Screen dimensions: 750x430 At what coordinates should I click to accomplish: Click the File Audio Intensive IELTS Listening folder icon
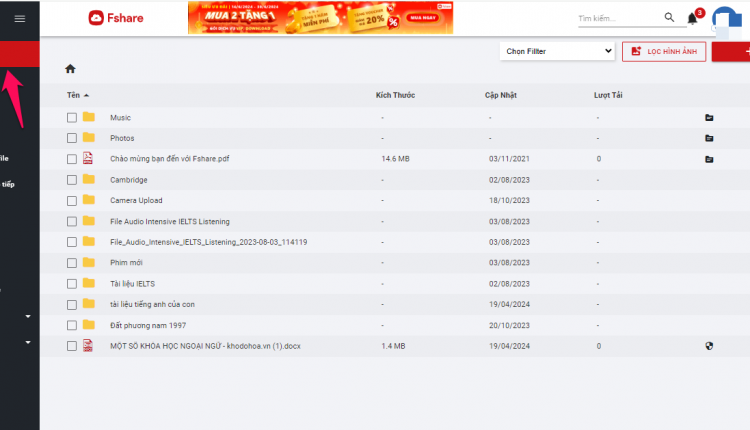[x=88, y=221]
